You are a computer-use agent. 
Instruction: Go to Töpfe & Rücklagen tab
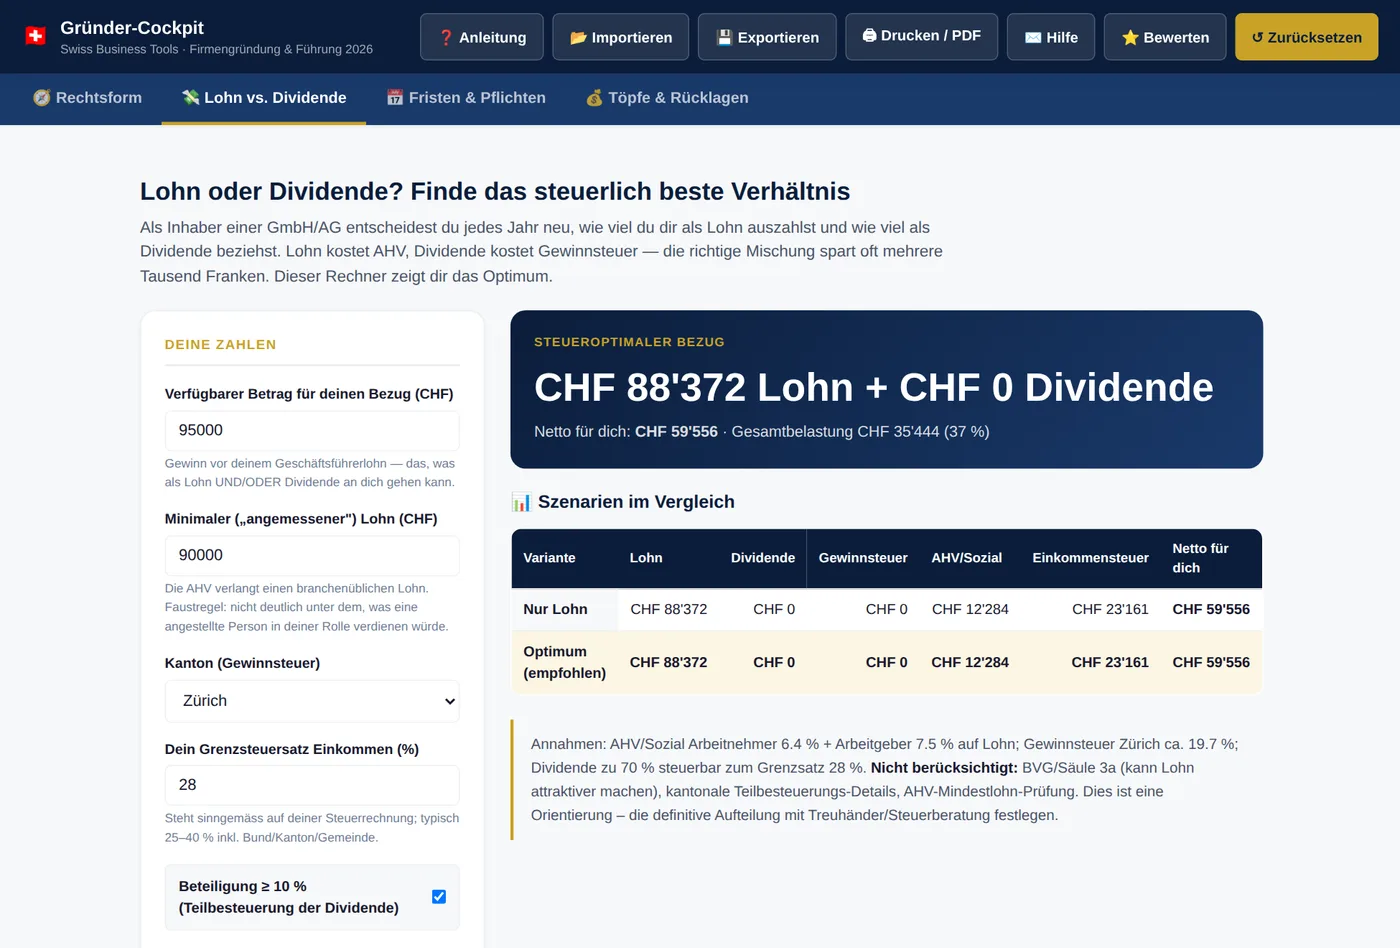coord(667,98)
